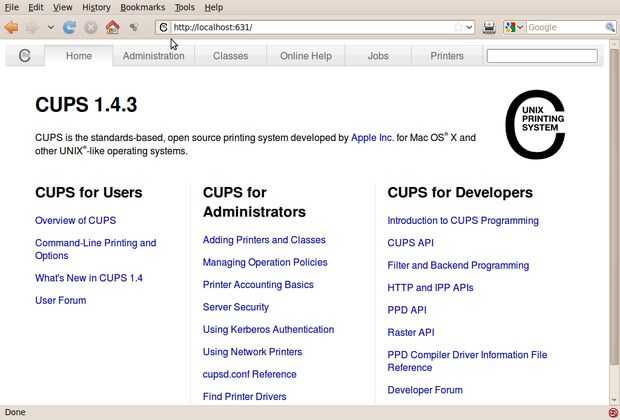Reload the page with the refresh icon
Screen dimensions: 620x420
point(70,27)
